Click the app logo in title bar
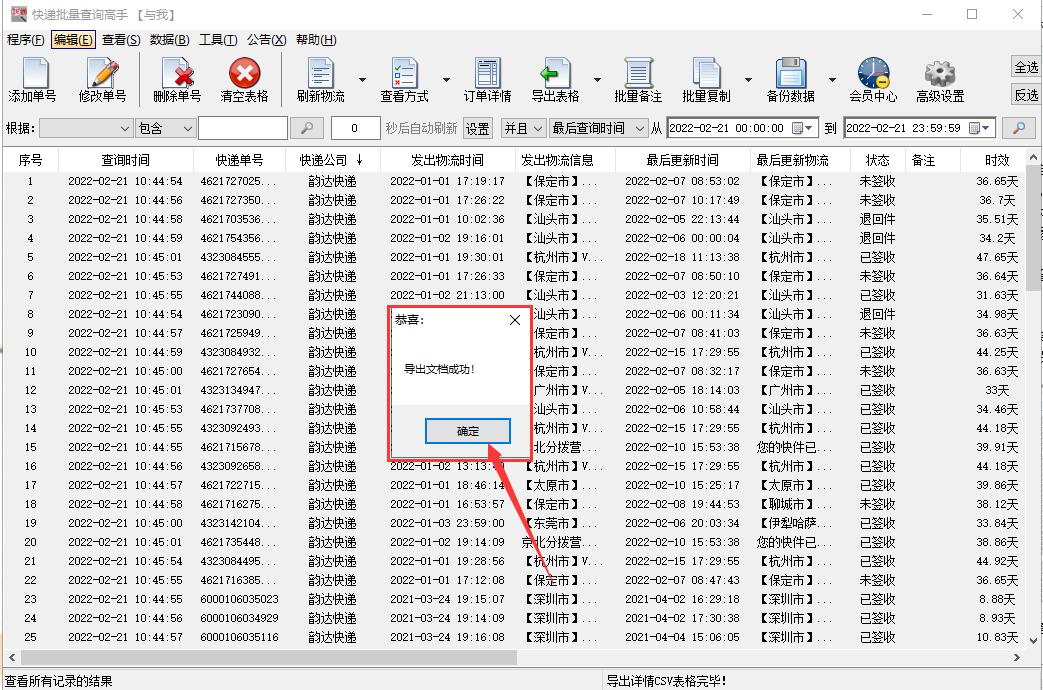Viewport: 1043px width, 690px height. [18, 14]
